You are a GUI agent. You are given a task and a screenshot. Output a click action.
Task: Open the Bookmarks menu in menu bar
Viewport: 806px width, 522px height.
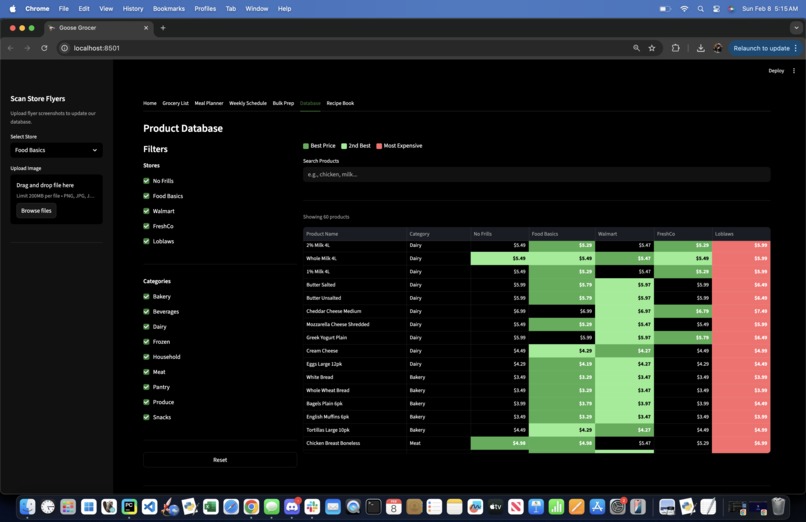tap(169, 9)
